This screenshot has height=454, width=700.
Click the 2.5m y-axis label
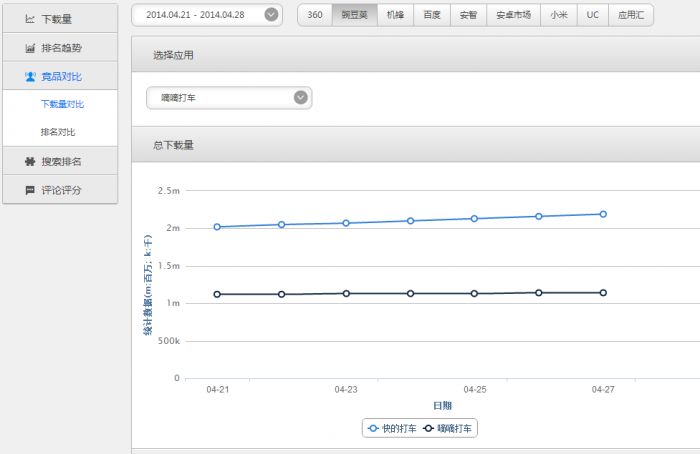click(168, 191)
